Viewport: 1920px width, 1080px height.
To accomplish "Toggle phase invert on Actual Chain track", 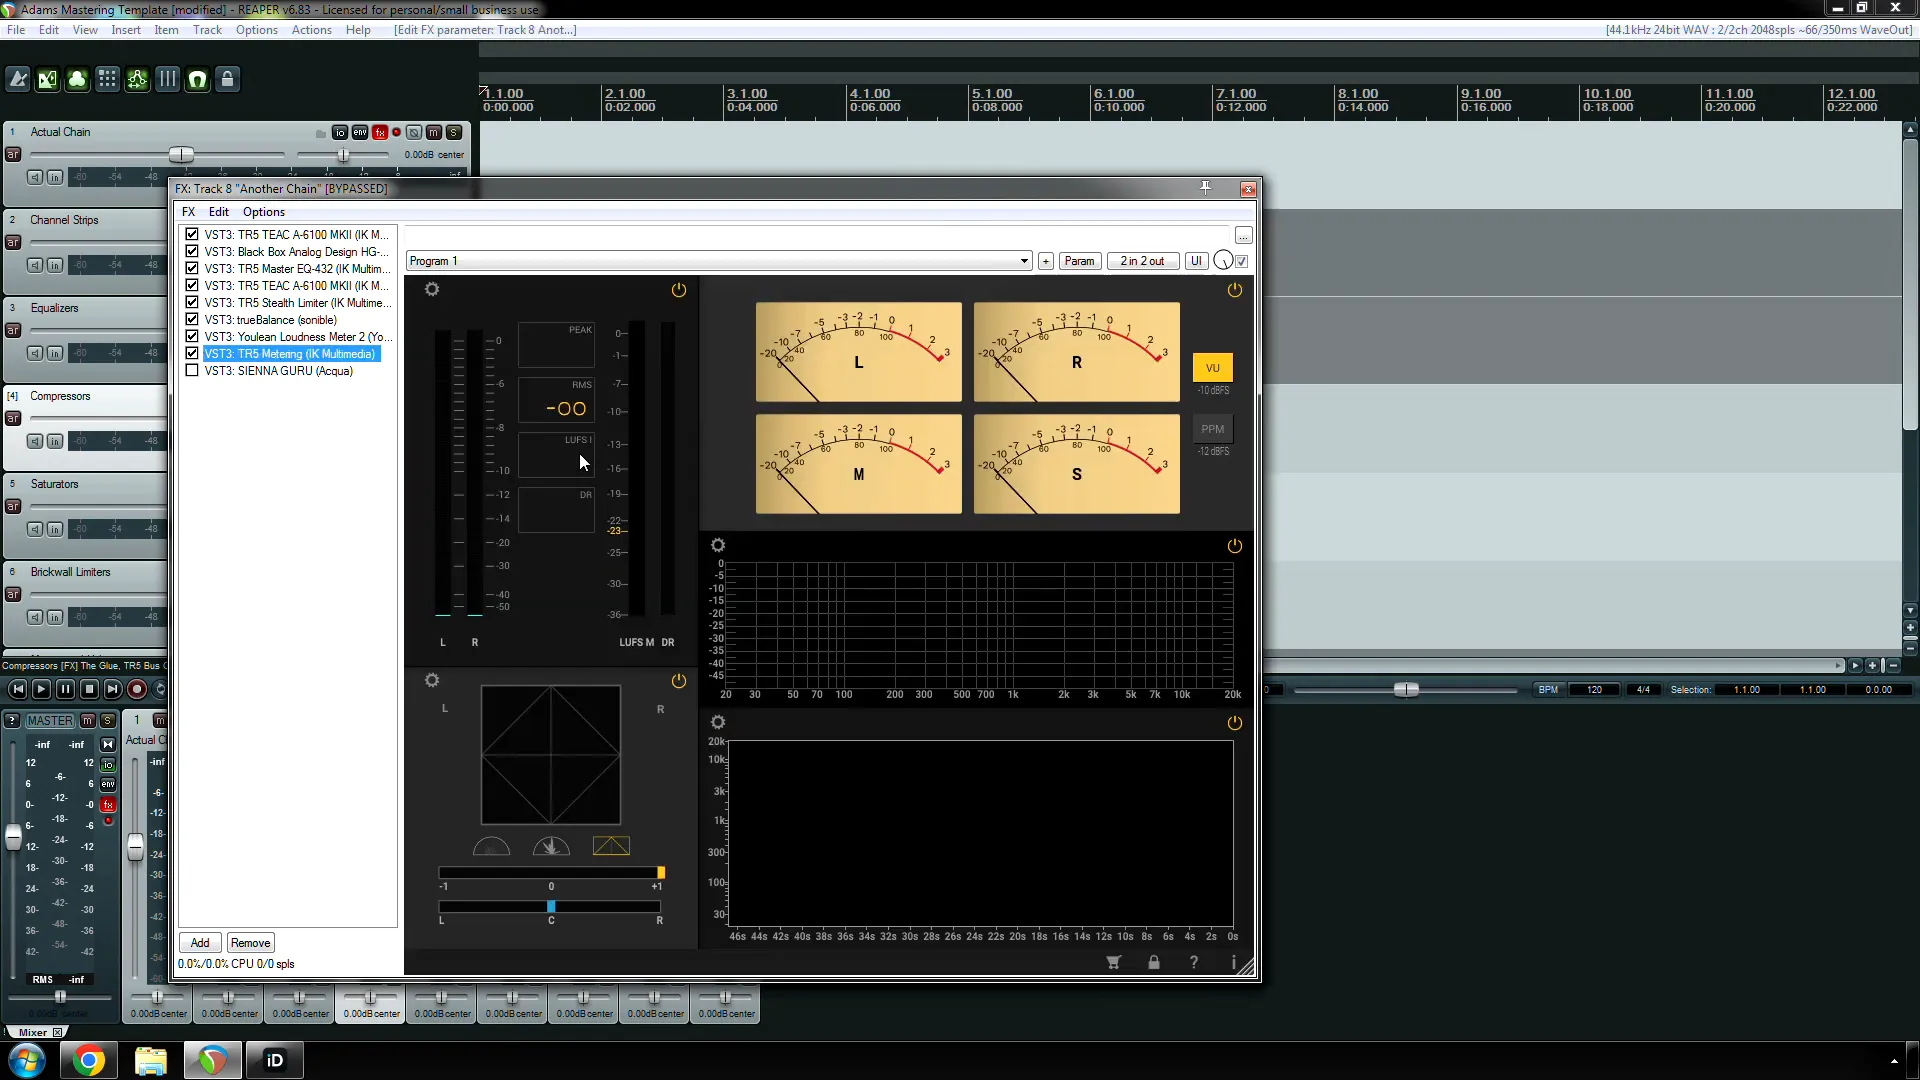I will coord(414,132).
